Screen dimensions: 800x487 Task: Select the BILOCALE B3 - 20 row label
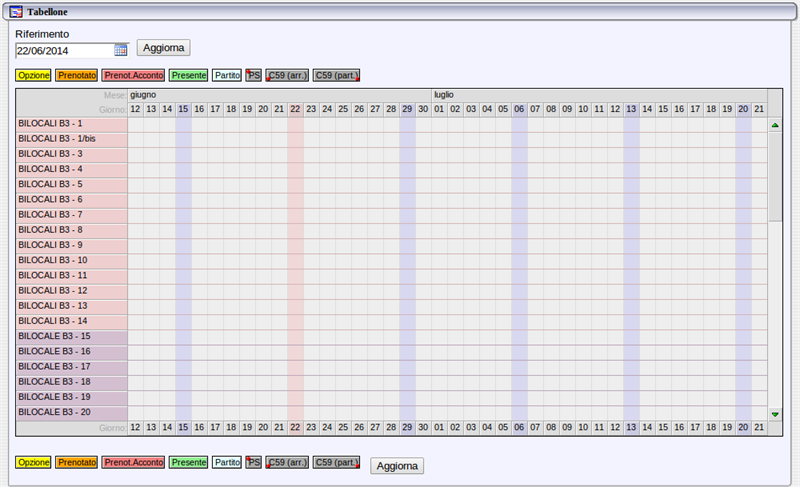[x=71, y=412]
